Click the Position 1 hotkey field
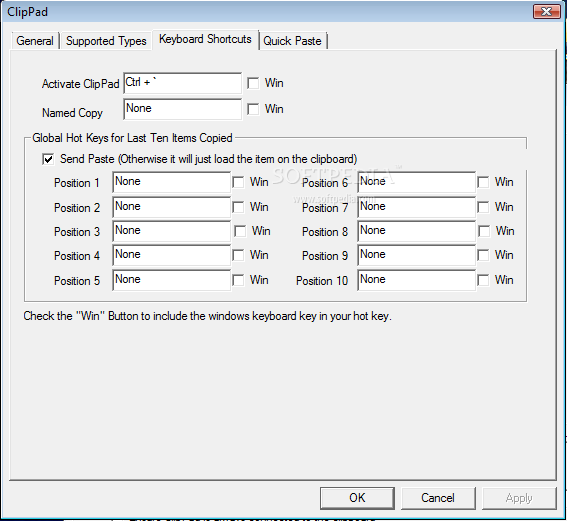 point(171,182)
